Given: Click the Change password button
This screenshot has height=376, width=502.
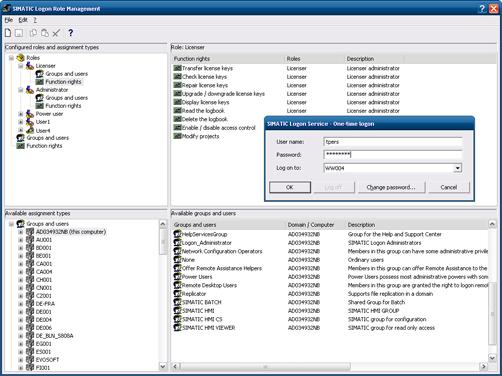Looking at the screenshot, I should (391, 187).
